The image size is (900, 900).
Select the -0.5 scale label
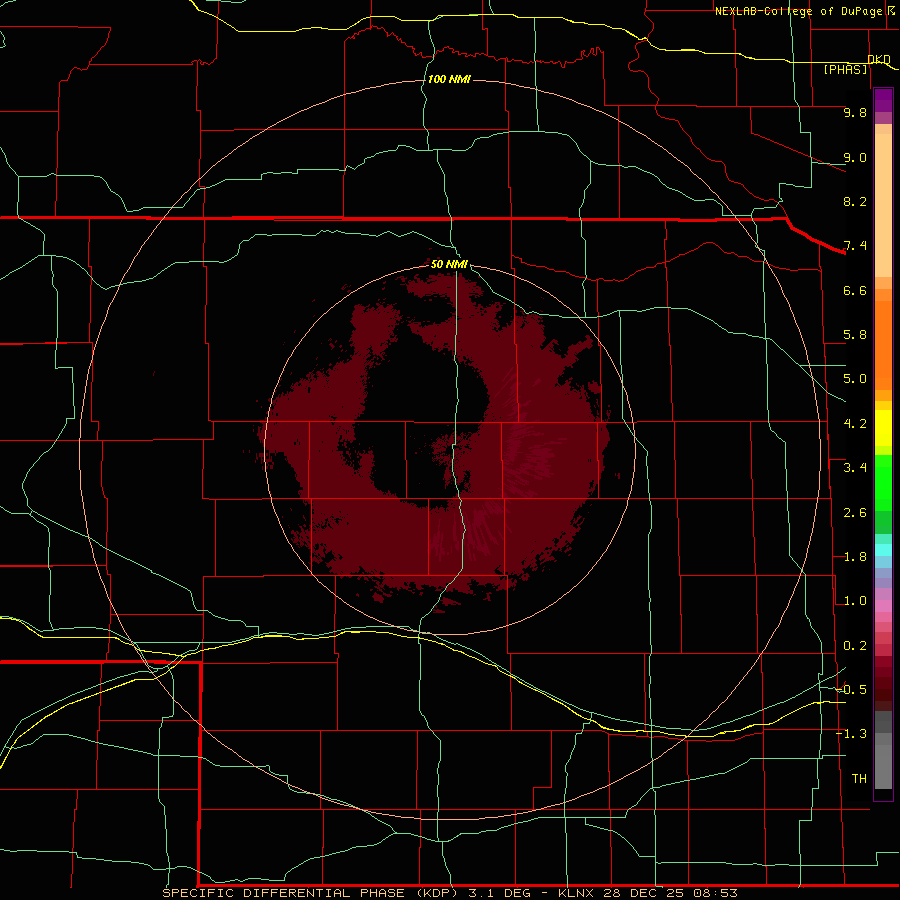click(851, 690)
